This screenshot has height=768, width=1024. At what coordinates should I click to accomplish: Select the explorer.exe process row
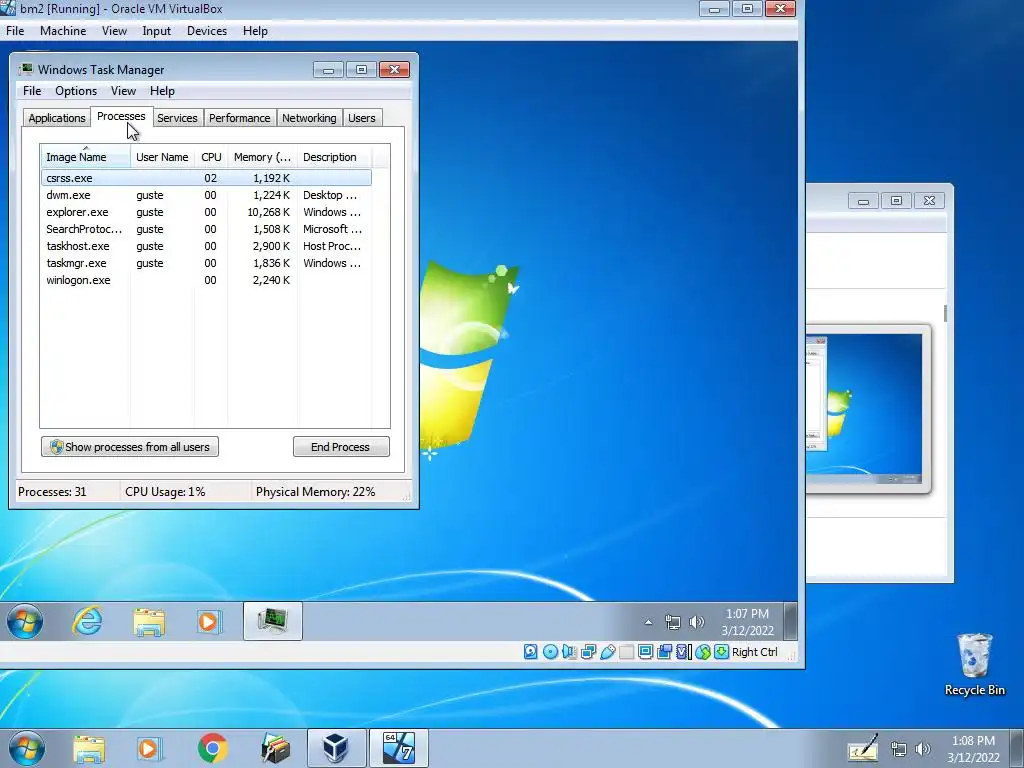206,212
